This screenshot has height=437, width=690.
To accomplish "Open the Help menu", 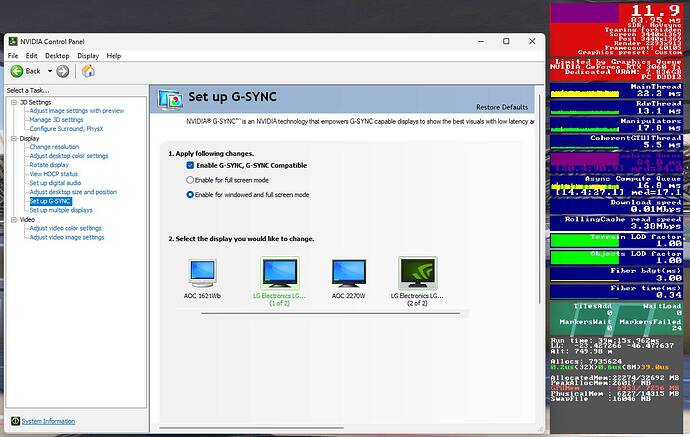I will (x=114, y=56).
